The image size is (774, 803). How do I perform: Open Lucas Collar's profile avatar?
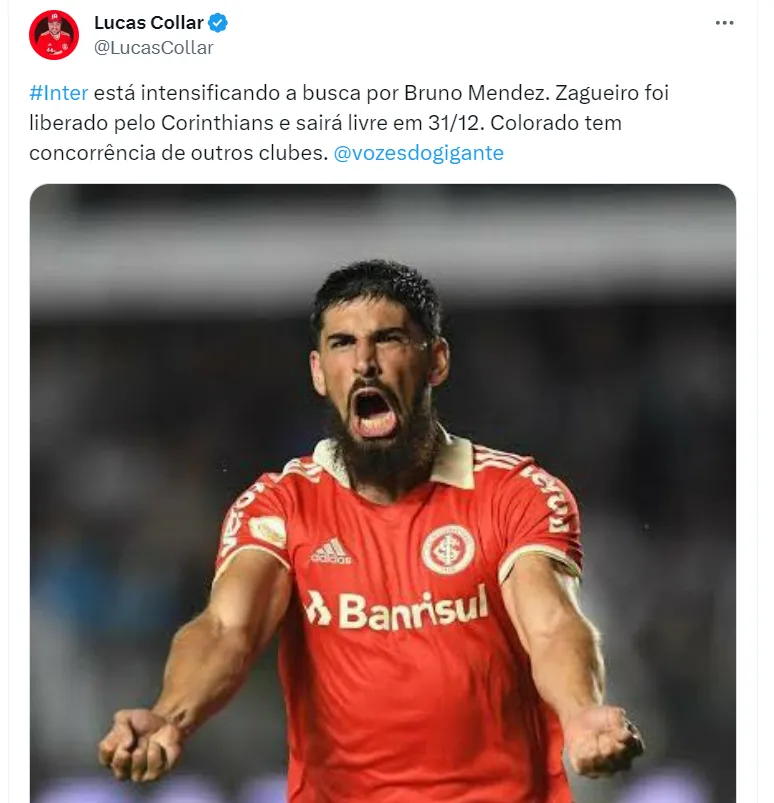pos(54,35)
